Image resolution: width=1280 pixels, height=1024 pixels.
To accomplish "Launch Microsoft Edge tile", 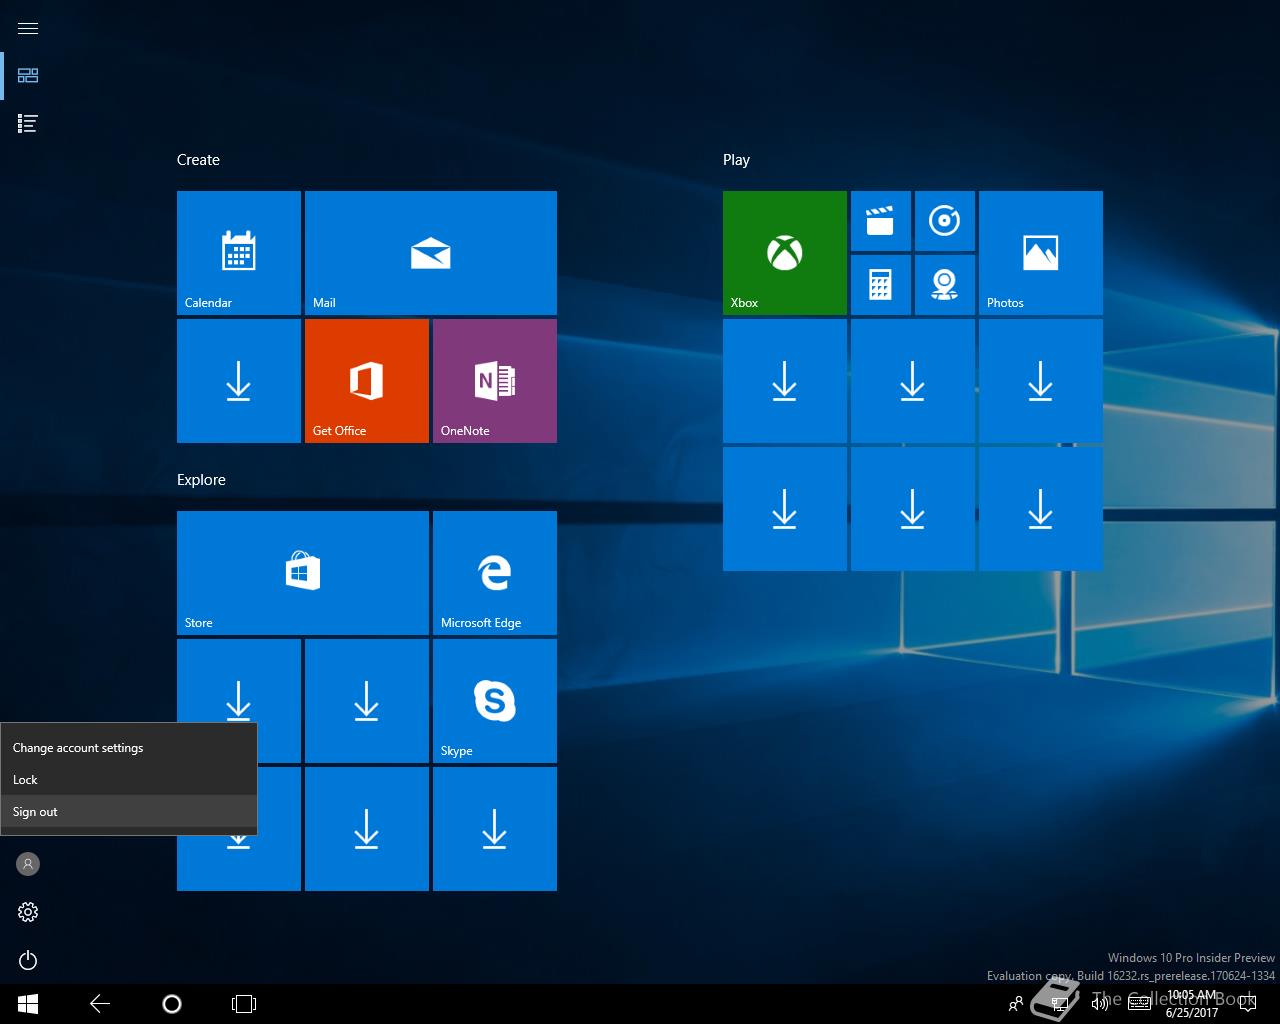I will 495,573.
